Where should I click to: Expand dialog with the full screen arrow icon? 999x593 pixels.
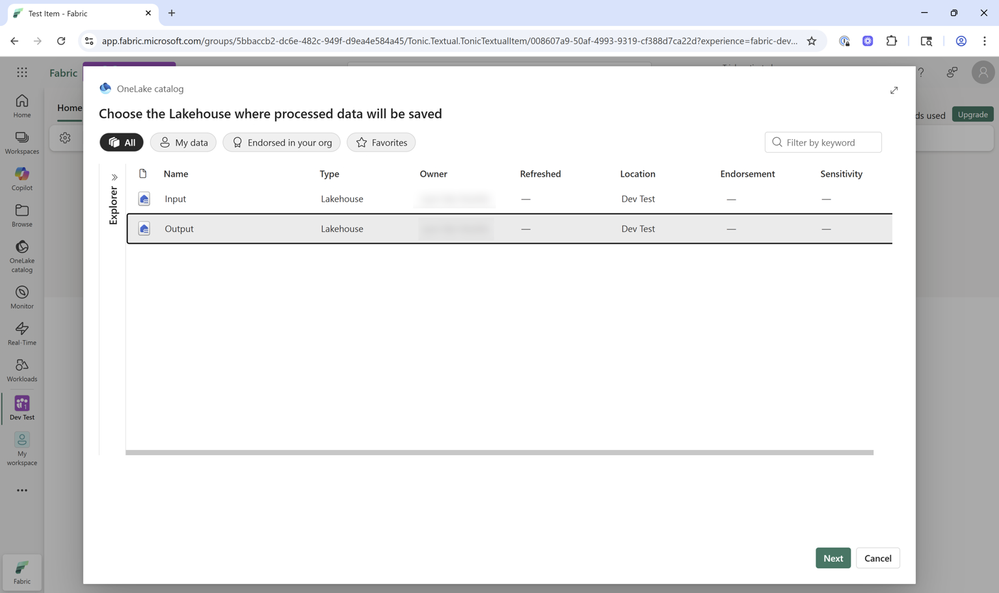click(x=894, y=90)
